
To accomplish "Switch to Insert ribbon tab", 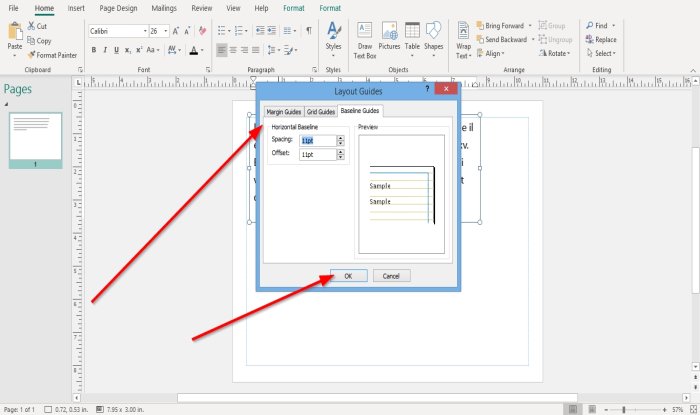I will point(76,8).
